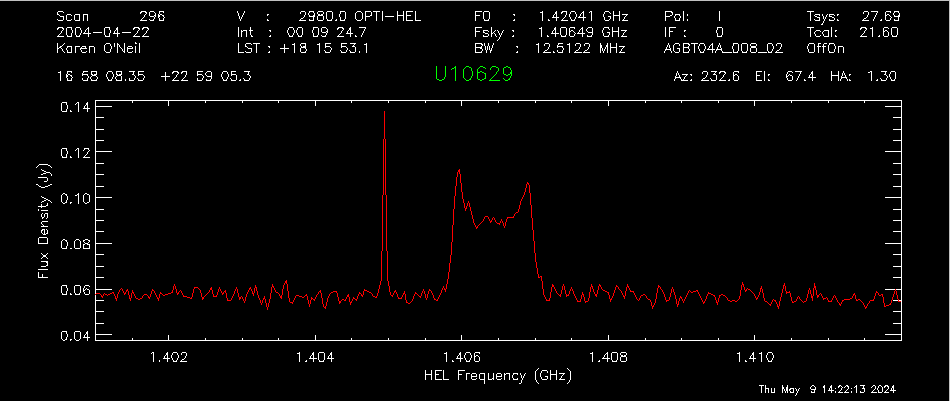This screenshot has height=401, width=950.
Task: Click the left horn peak of the galaxy profile
Action: (459, 171)
